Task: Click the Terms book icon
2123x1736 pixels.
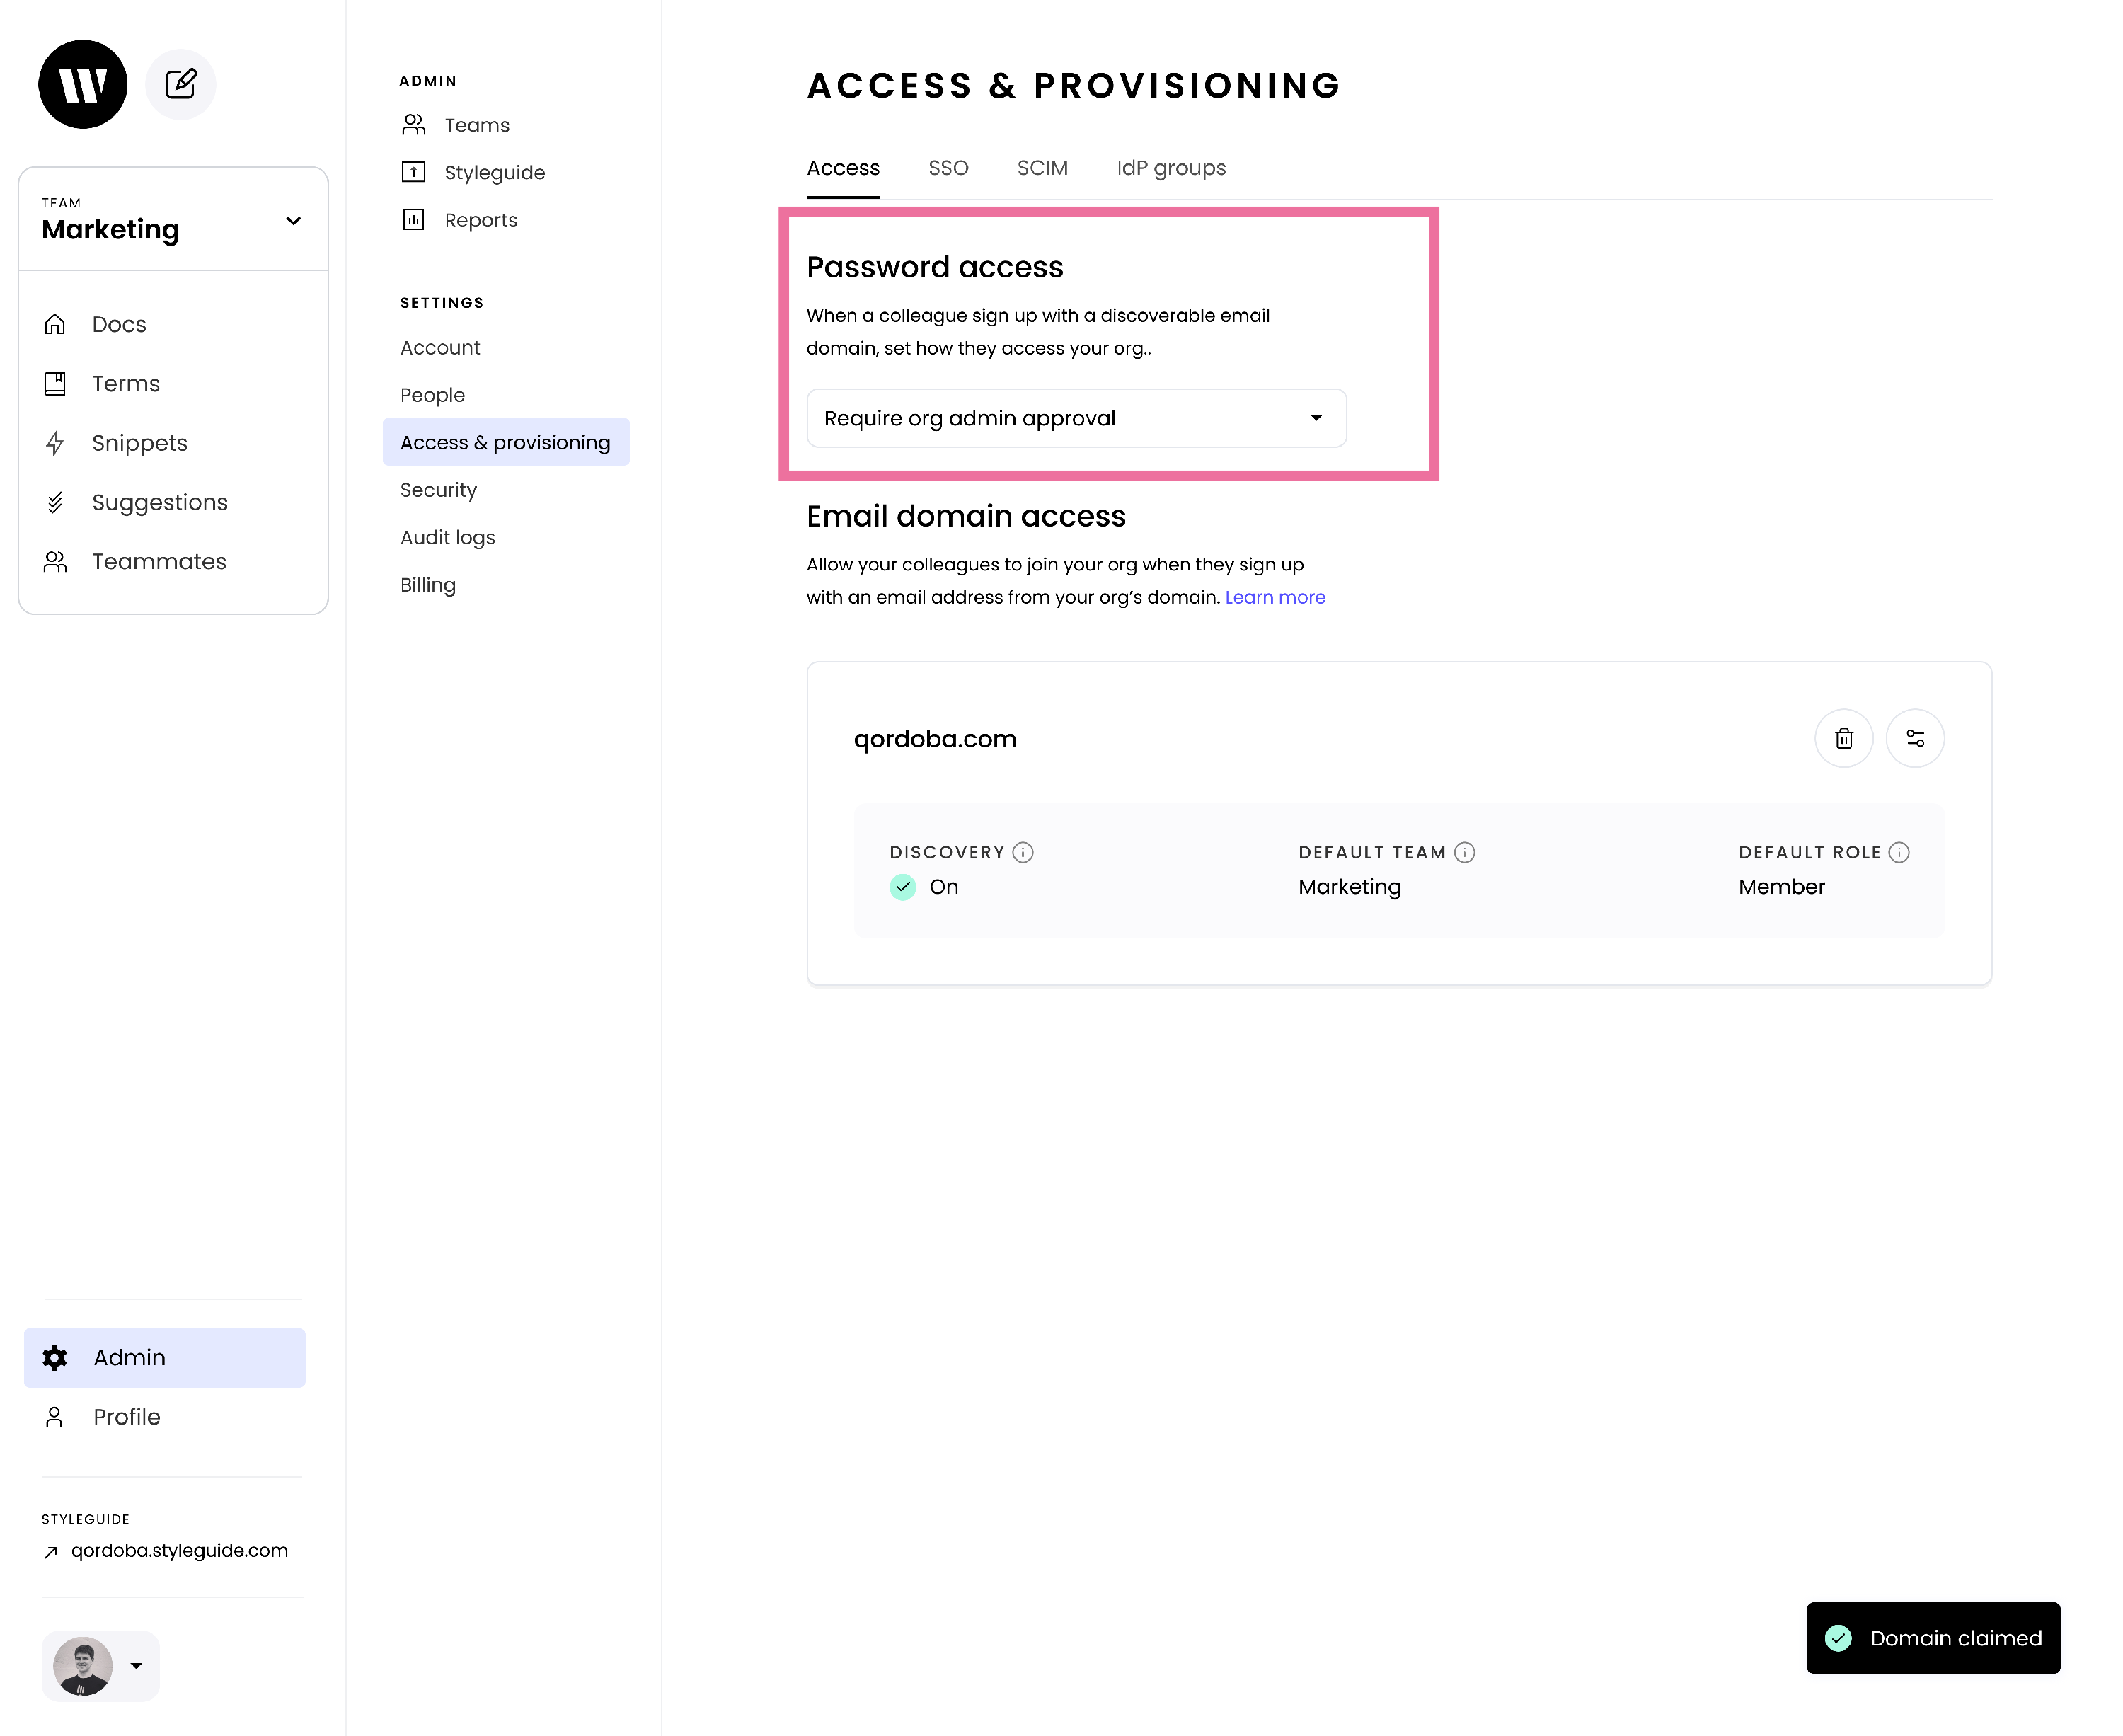Action: point(55,383)
